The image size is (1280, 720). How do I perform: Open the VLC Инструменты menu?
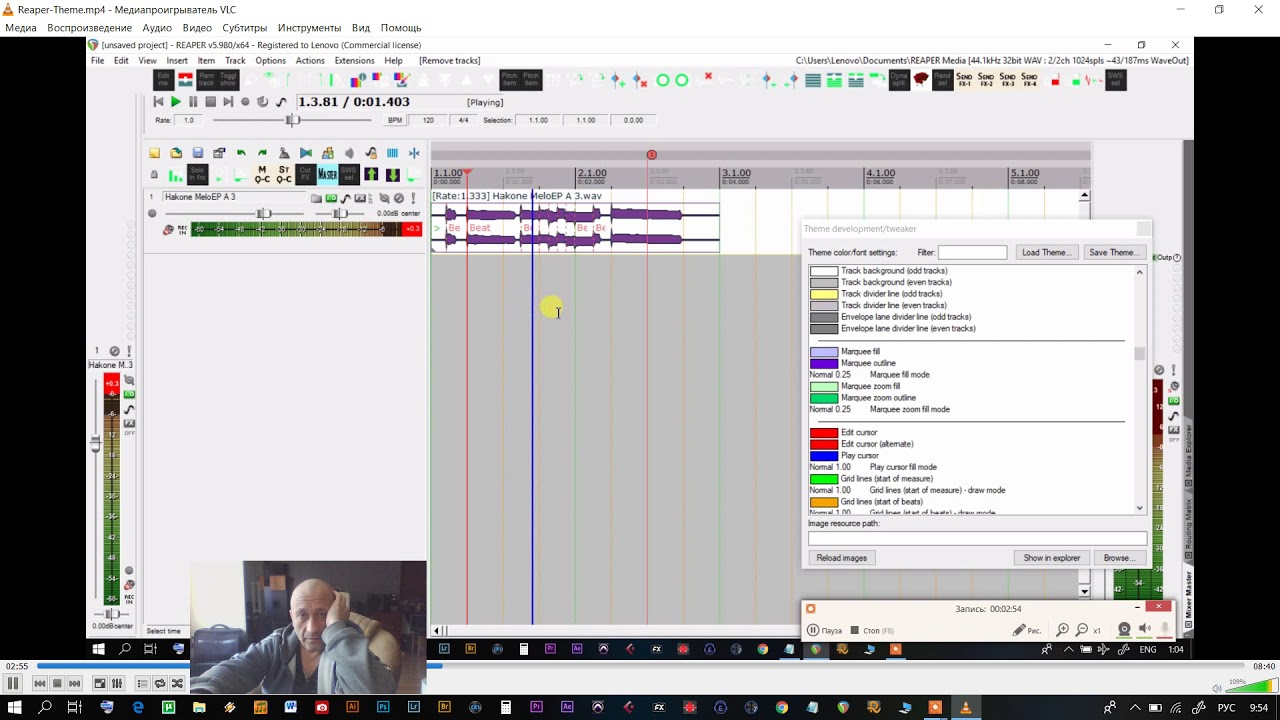coord(309,28)
